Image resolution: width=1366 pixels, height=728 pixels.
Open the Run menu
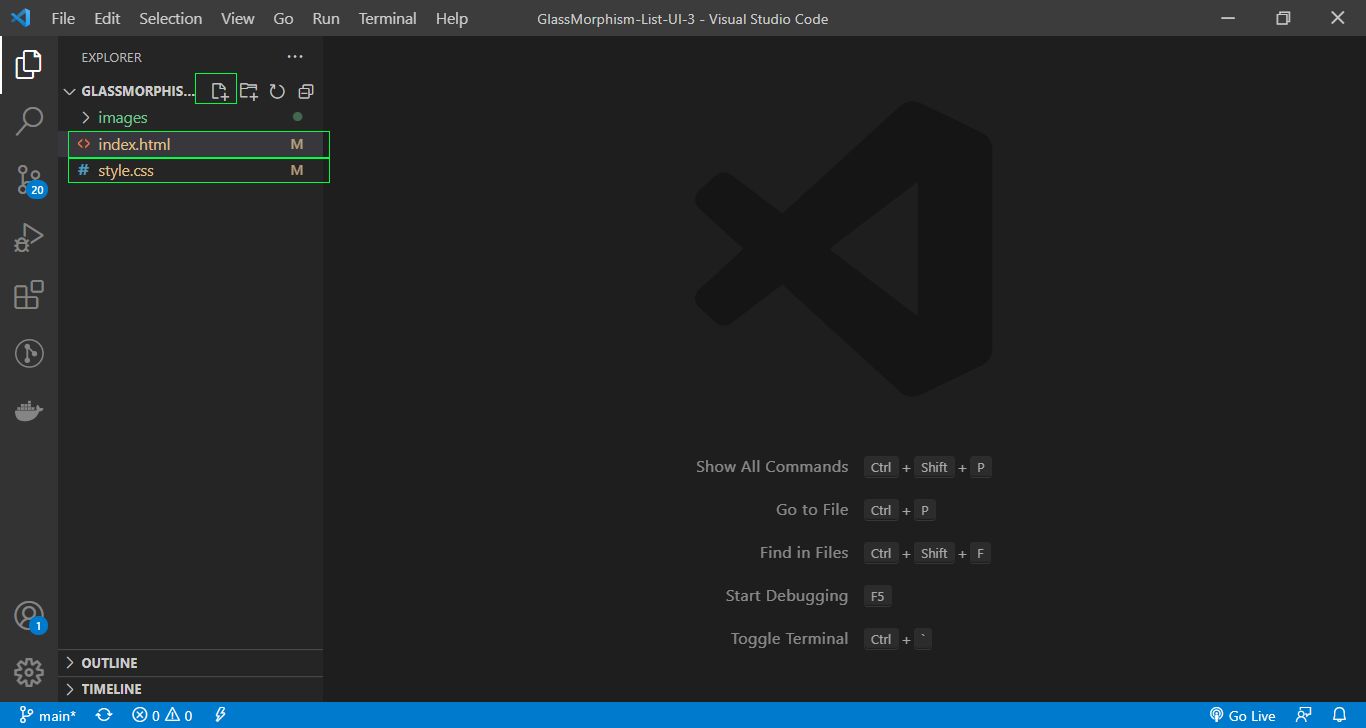(326, 18)
